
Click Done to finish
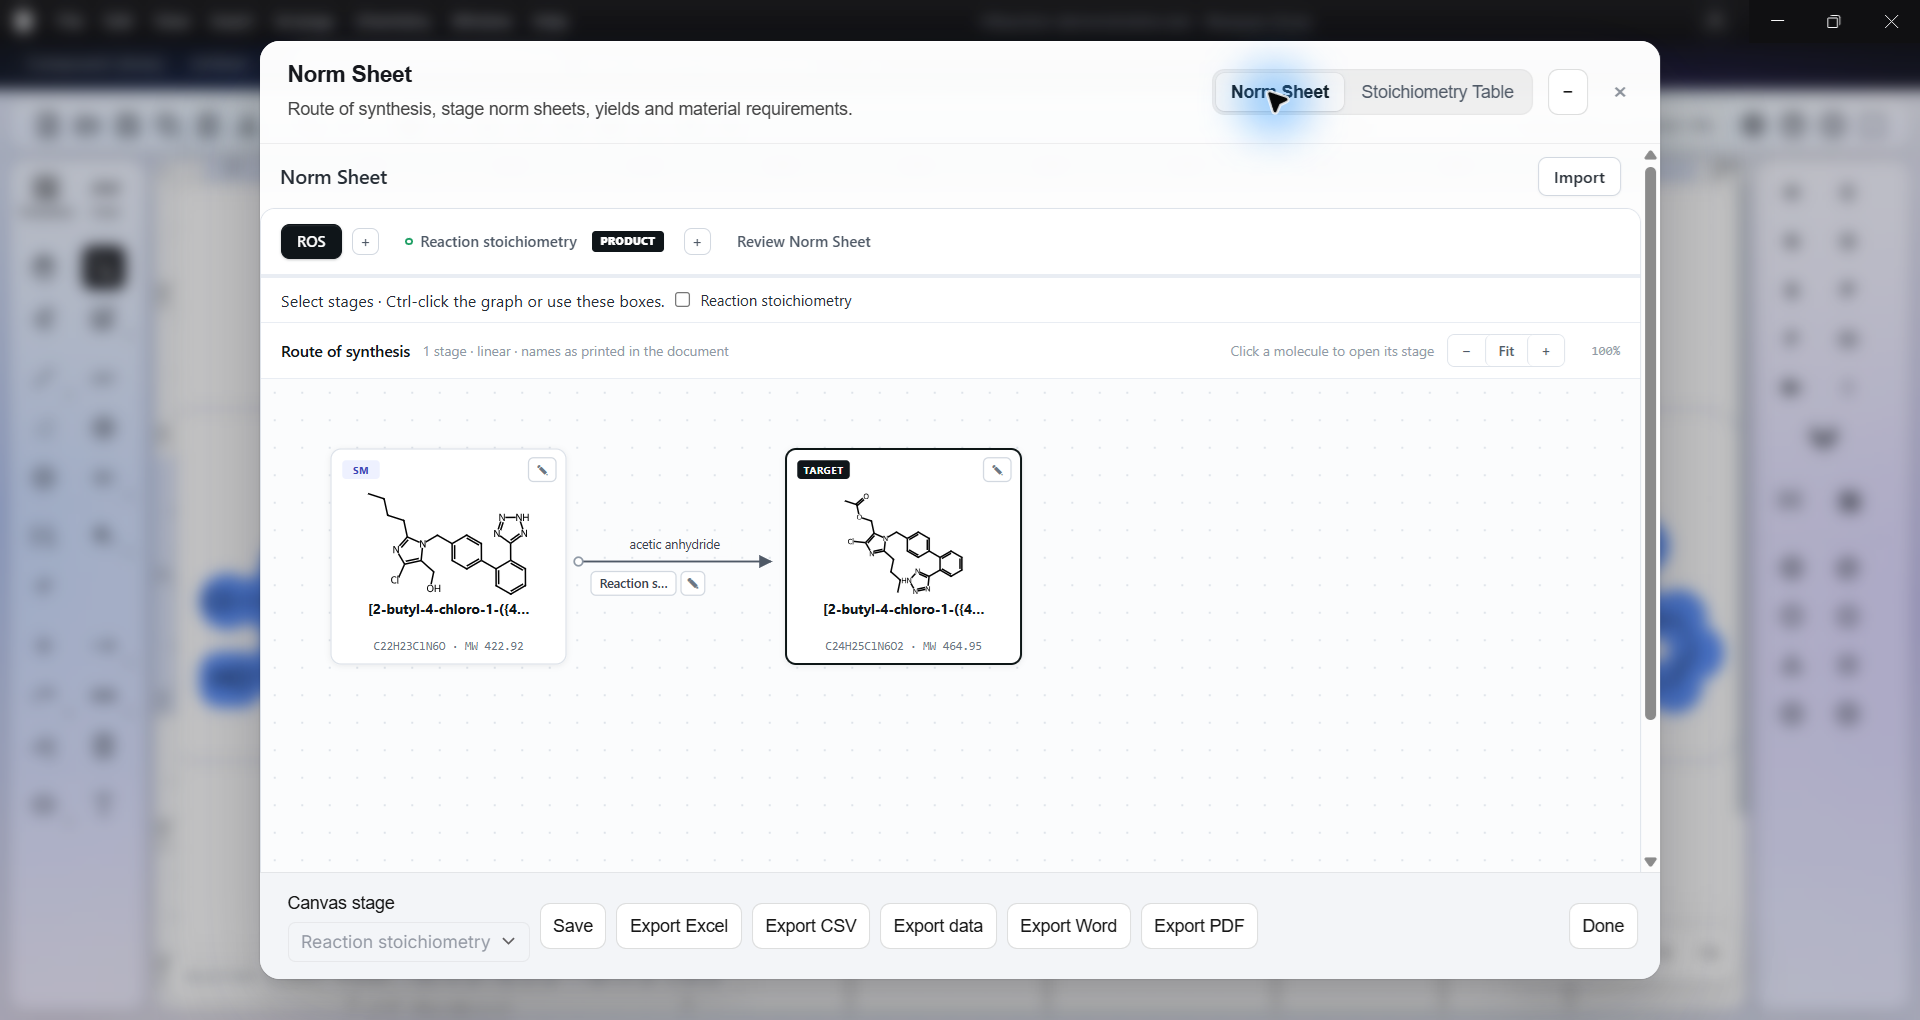(x=1603, y=926)
